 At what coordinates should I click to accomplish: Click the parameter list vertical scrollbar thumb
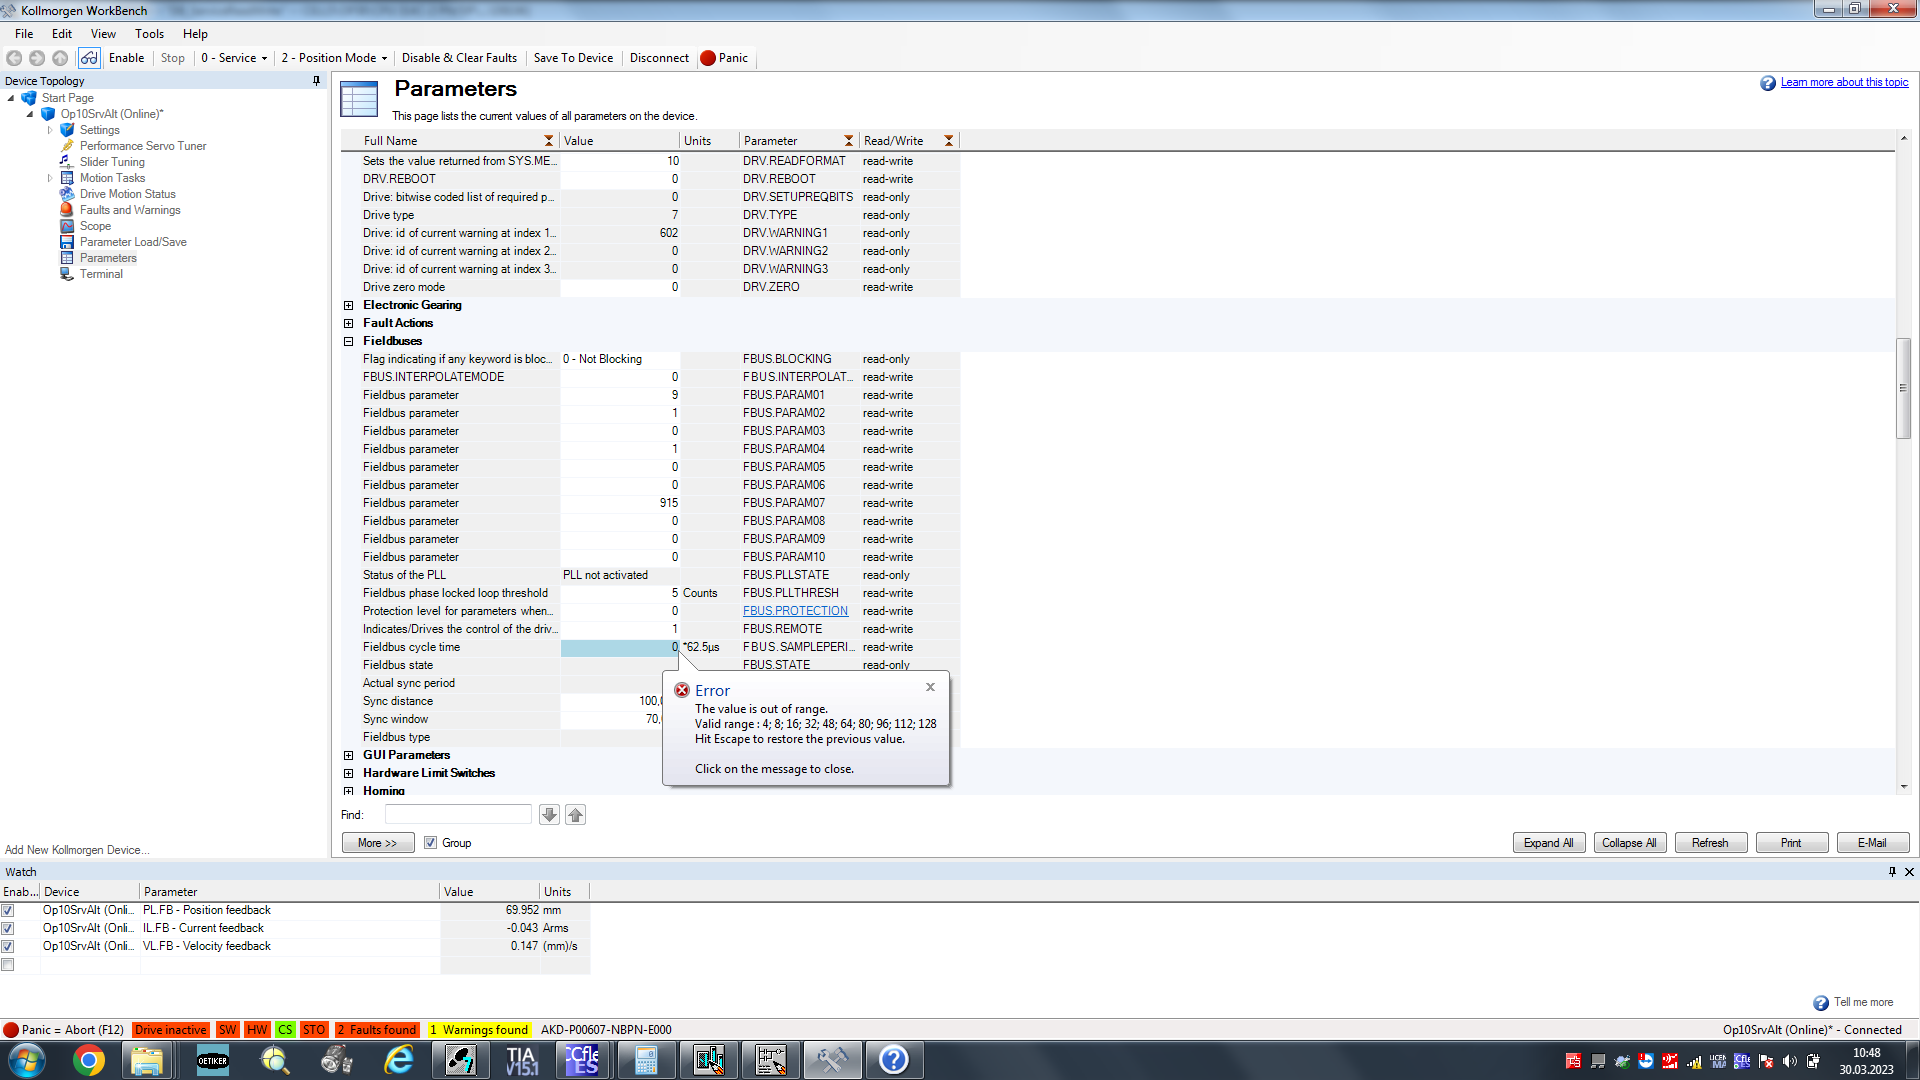click(x=1903, y=388)
